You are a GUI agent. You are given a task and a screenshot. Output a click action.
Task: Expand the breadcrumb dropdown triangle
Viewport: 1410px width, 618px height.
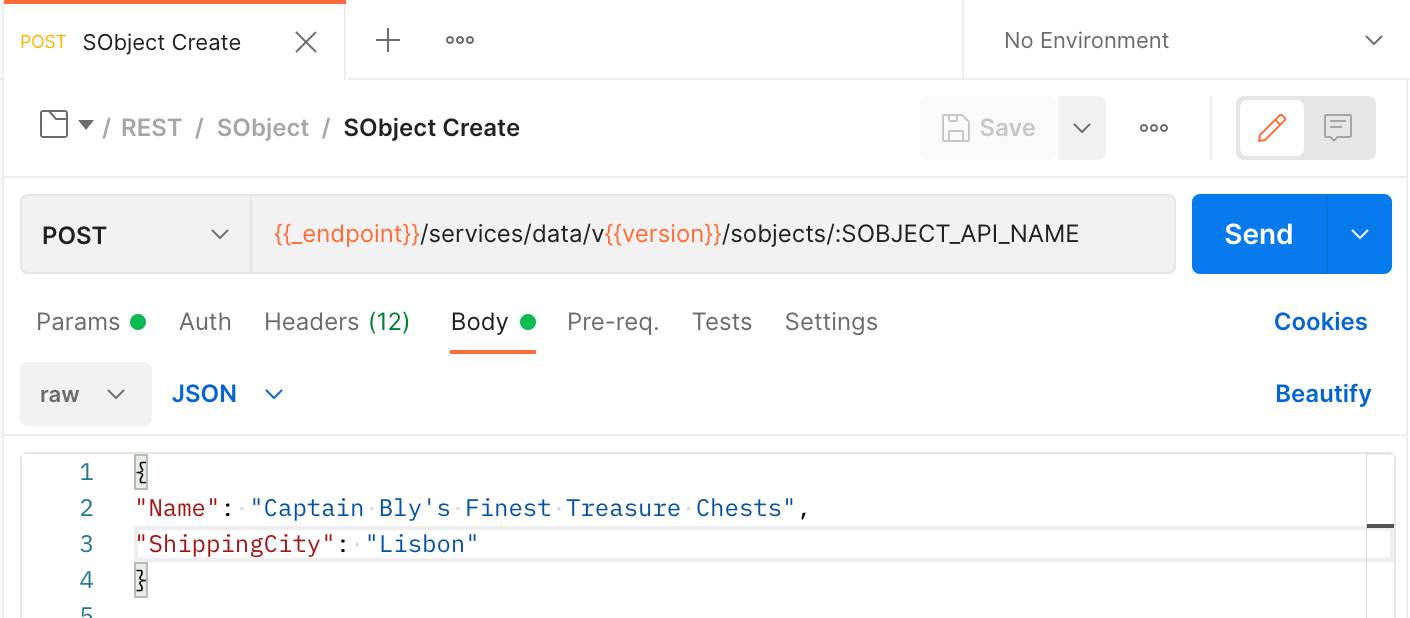click(86, 125)
